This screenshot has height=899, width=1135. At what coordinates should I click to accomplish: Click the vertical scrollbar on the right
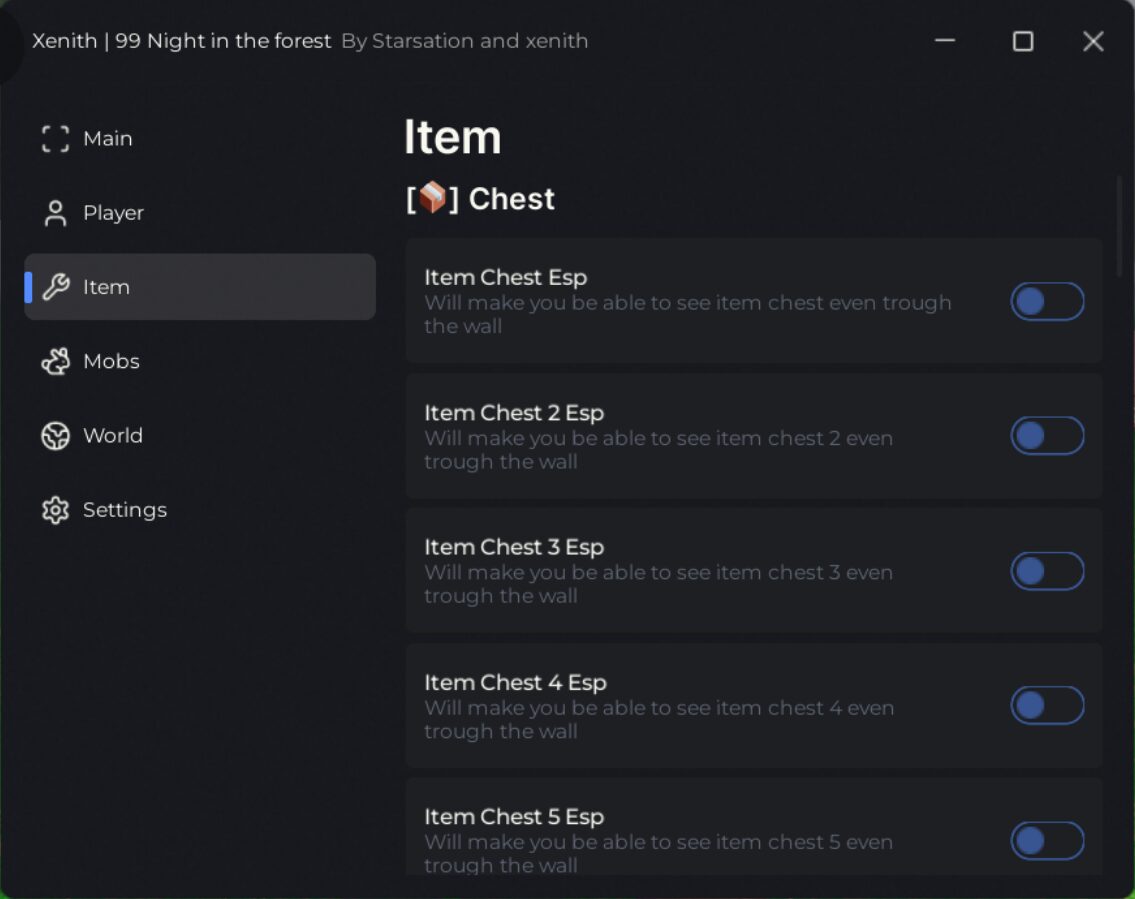point(1119,226)
